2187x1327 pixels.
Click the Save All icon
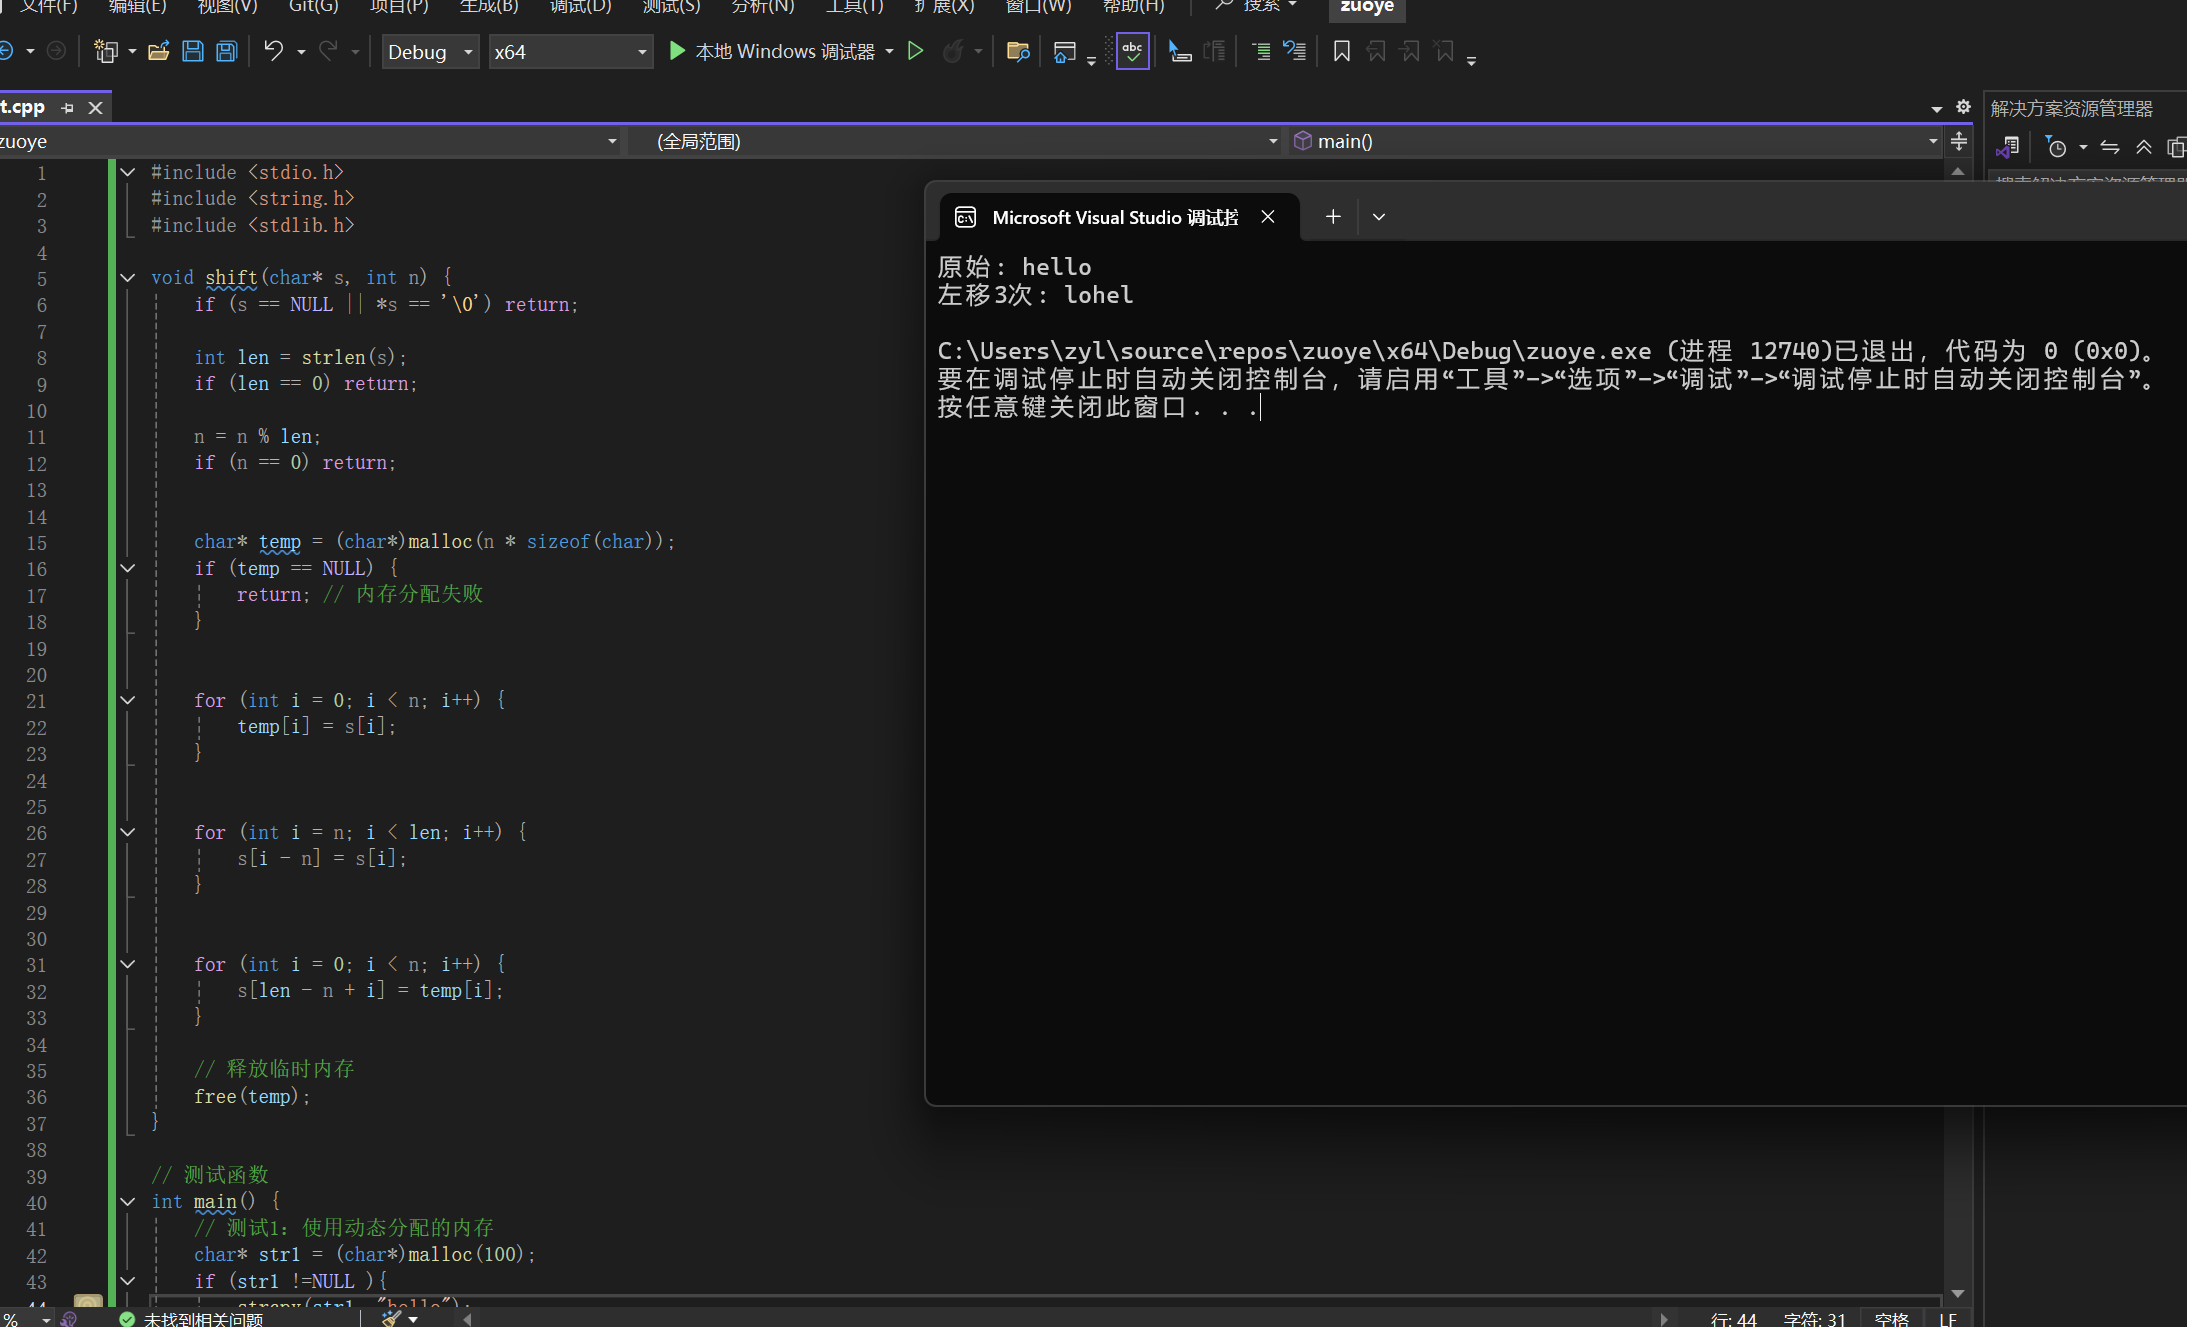pyautogui.click(x=227, y=51)
